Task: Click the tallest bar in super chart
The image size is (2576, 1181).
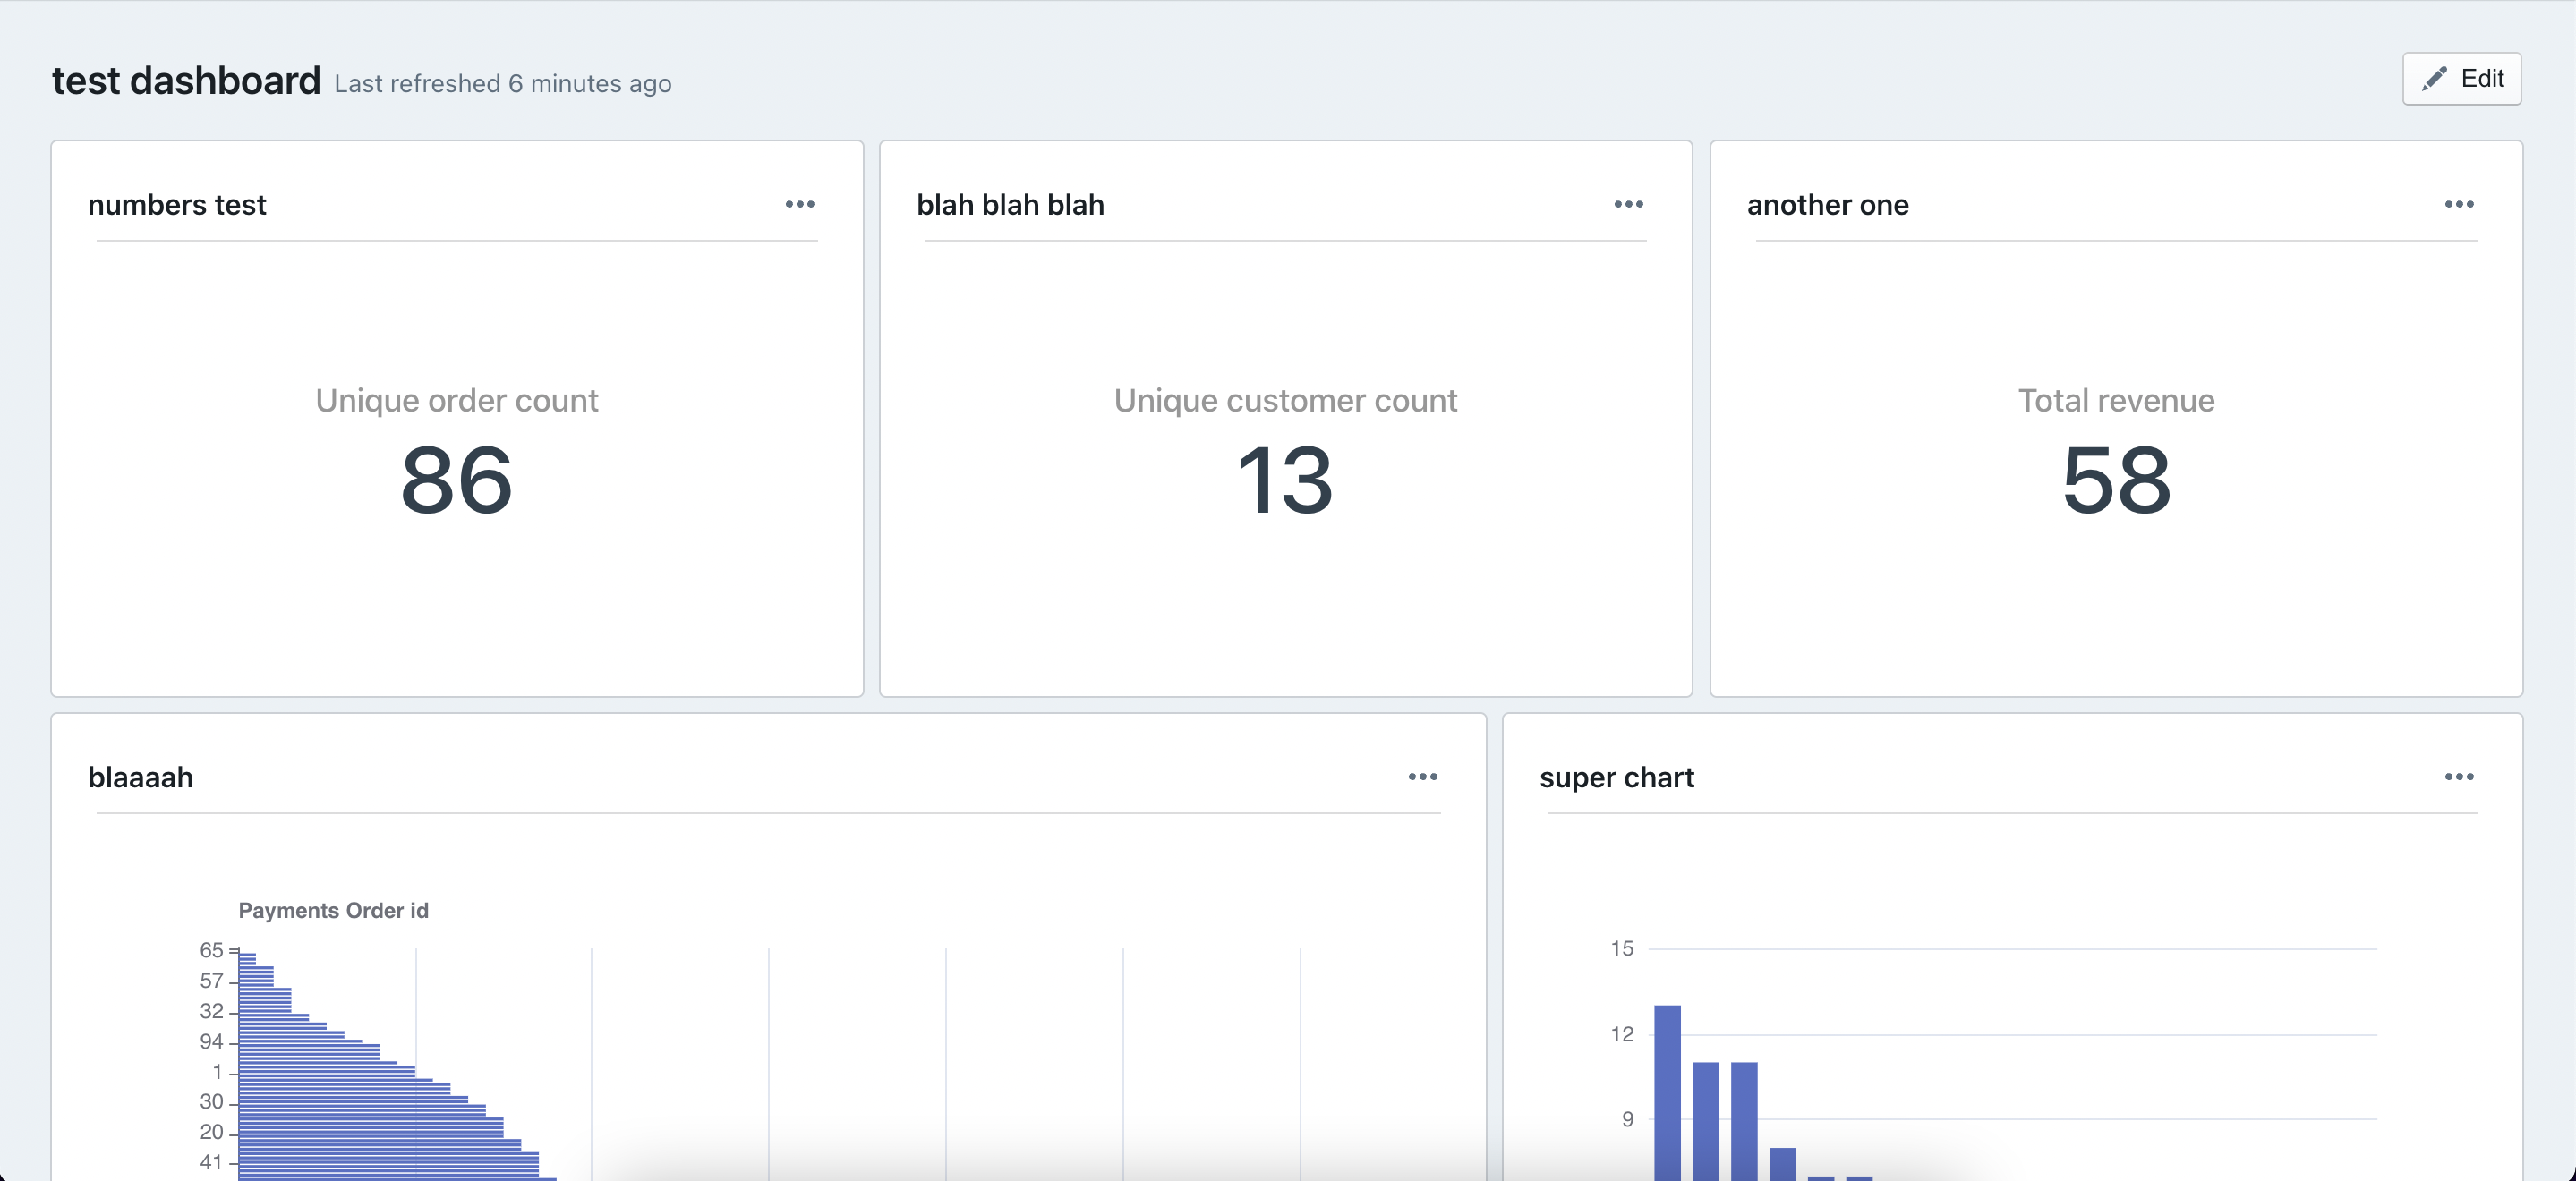Action: (x=1670, y=1090)
